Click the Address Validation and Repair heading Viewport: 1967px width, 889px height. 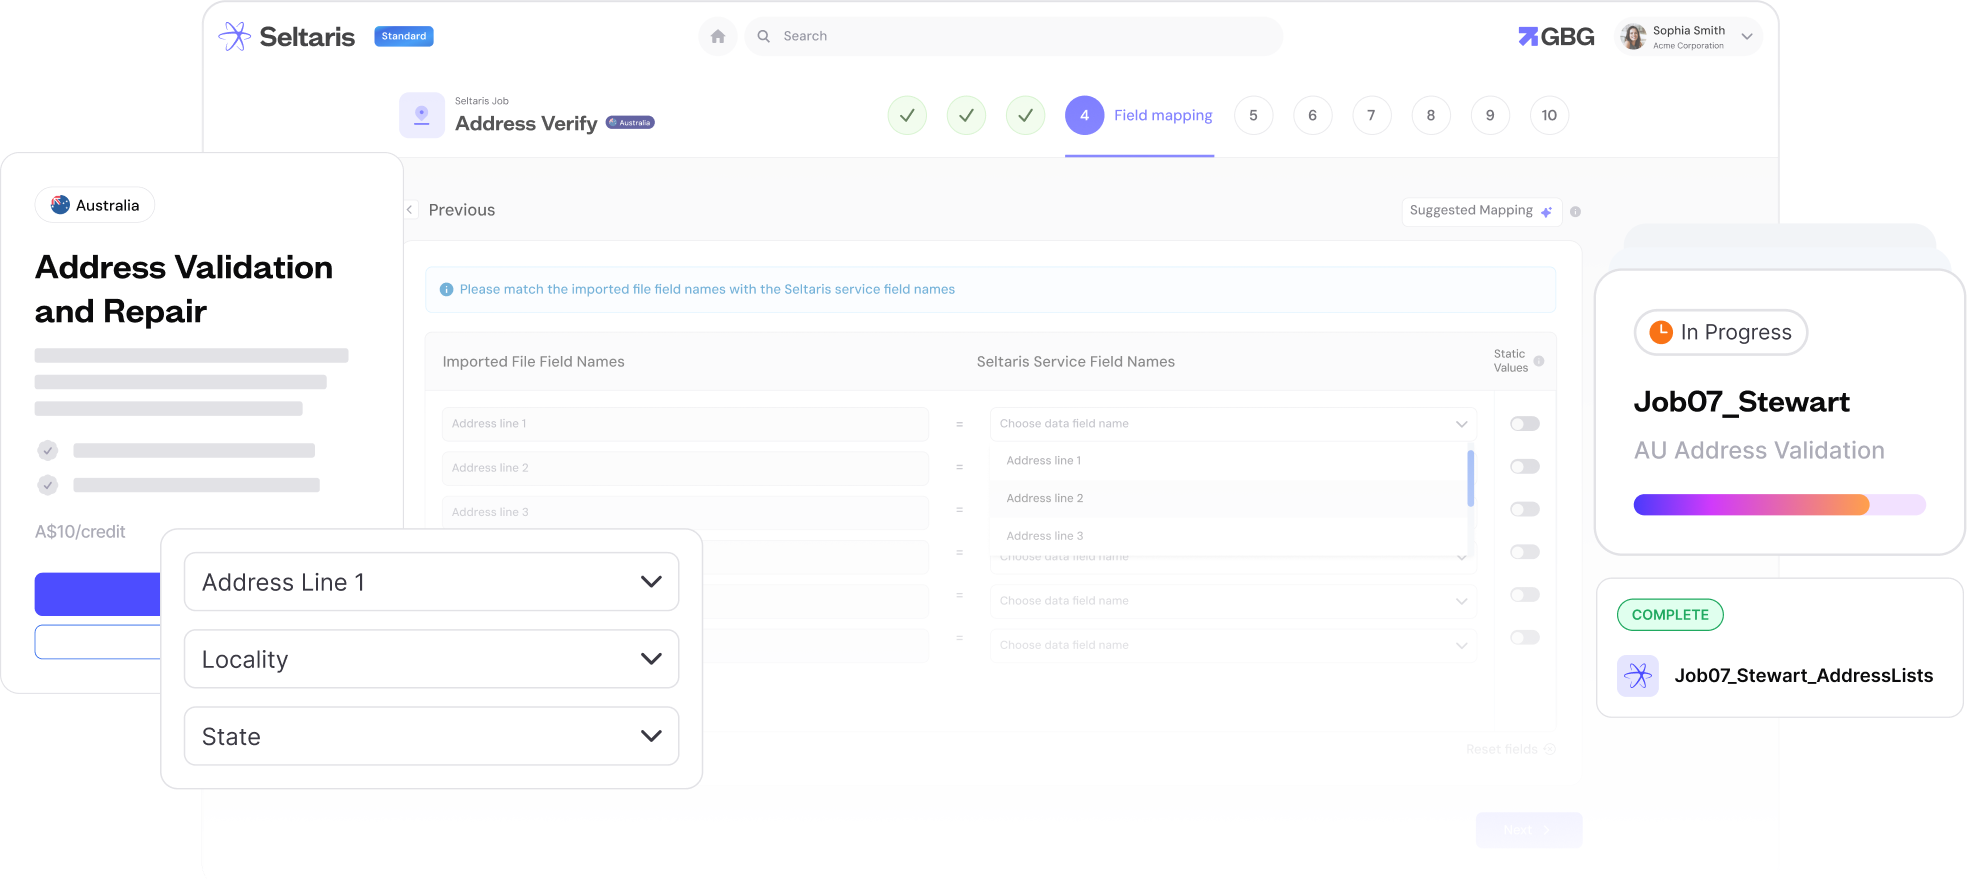pos(184,290)
